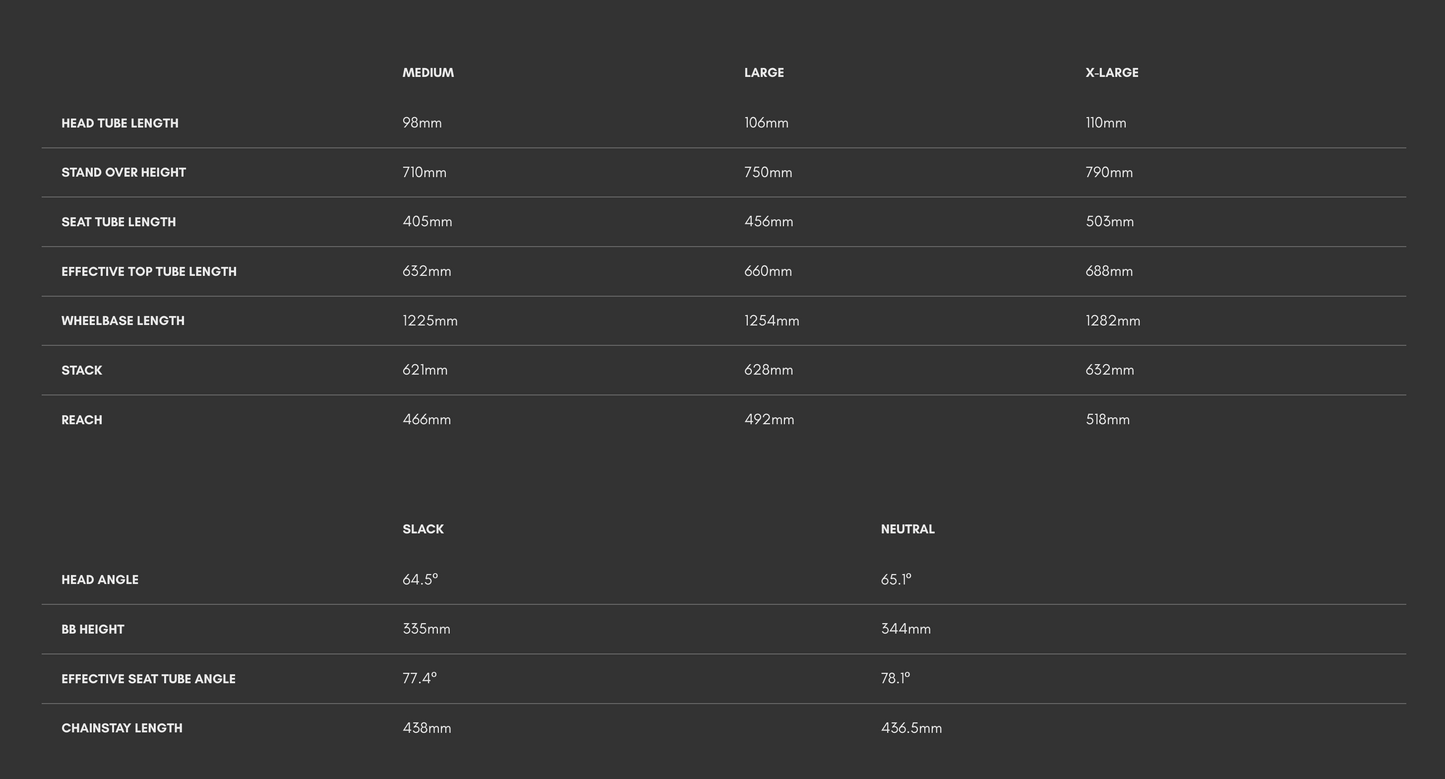Select the SEAT TUBE LENGTH row label
The height and width of the screenshot is (779, 1445).
tap(119, 222)
